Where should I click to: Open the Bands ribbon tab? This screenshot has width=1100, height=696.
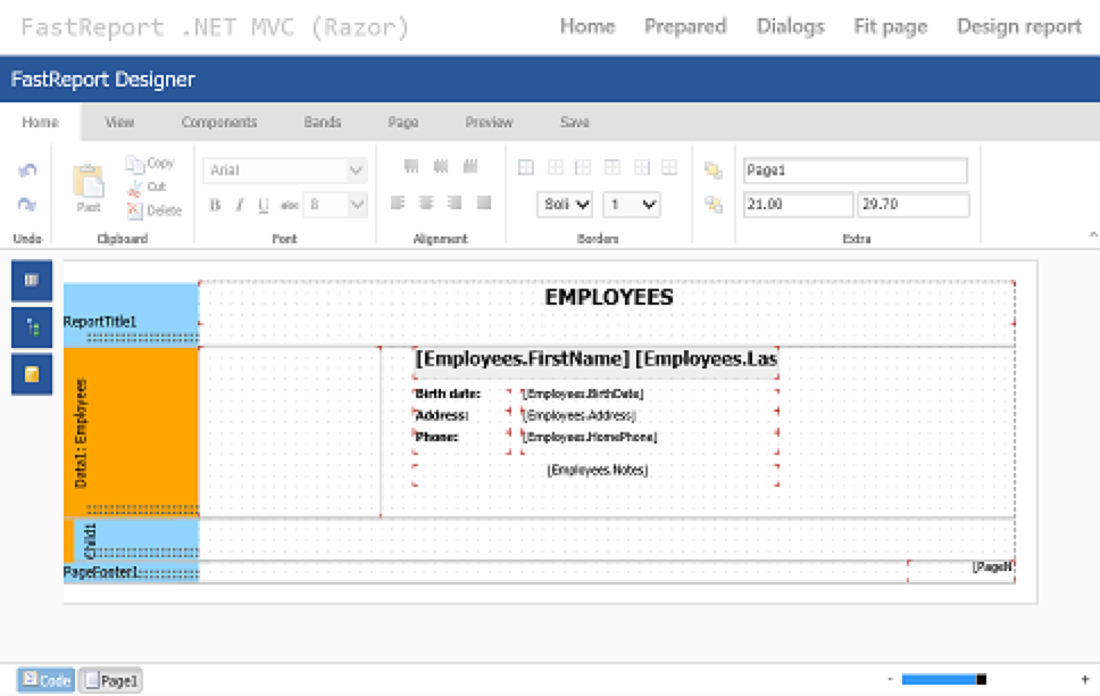point(322,122)
